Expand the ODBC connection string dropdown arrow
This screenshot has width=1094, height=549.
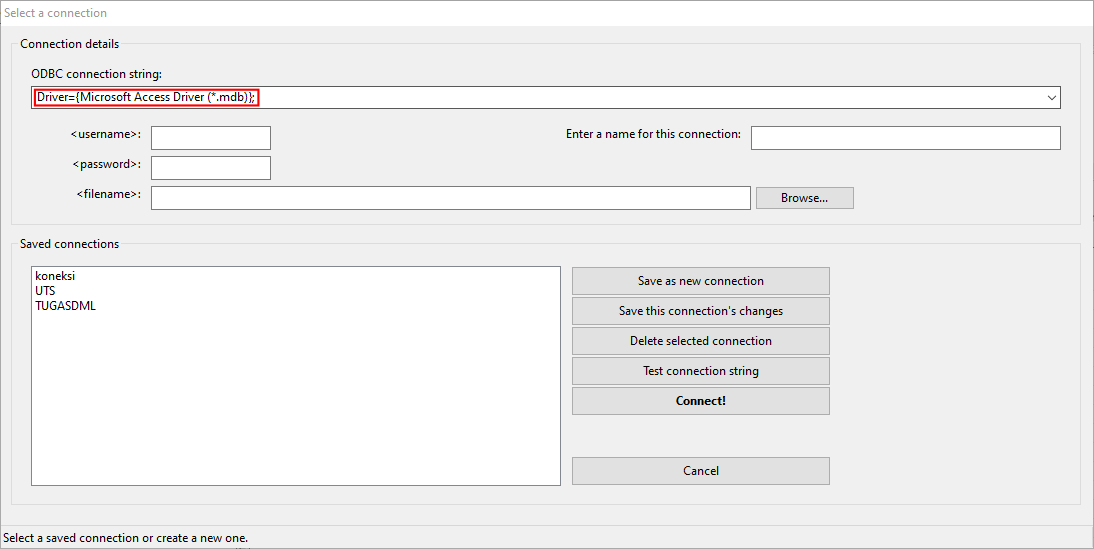1051,98
